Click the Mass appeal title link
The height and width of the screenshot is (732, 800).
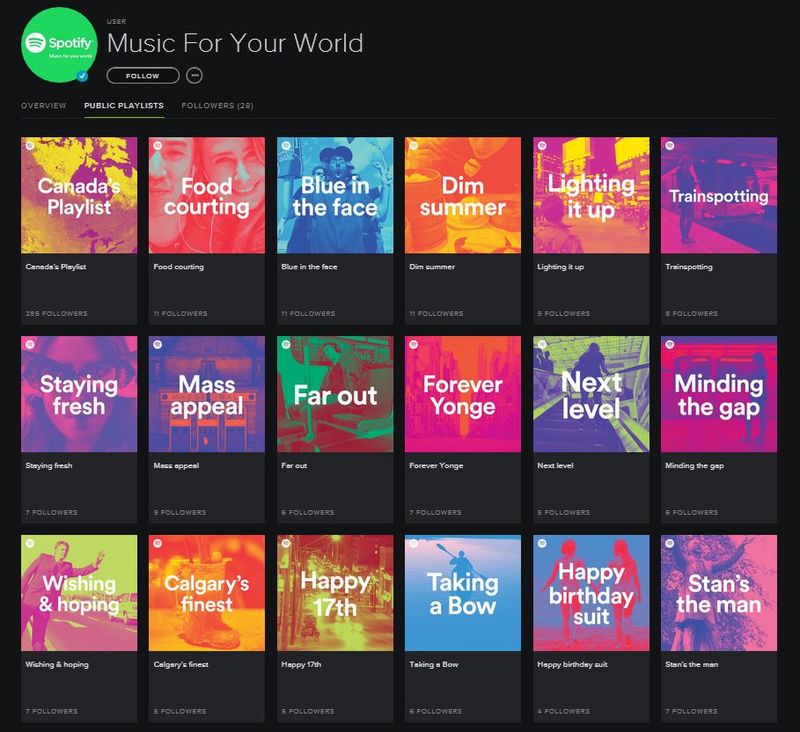point(176,466)
